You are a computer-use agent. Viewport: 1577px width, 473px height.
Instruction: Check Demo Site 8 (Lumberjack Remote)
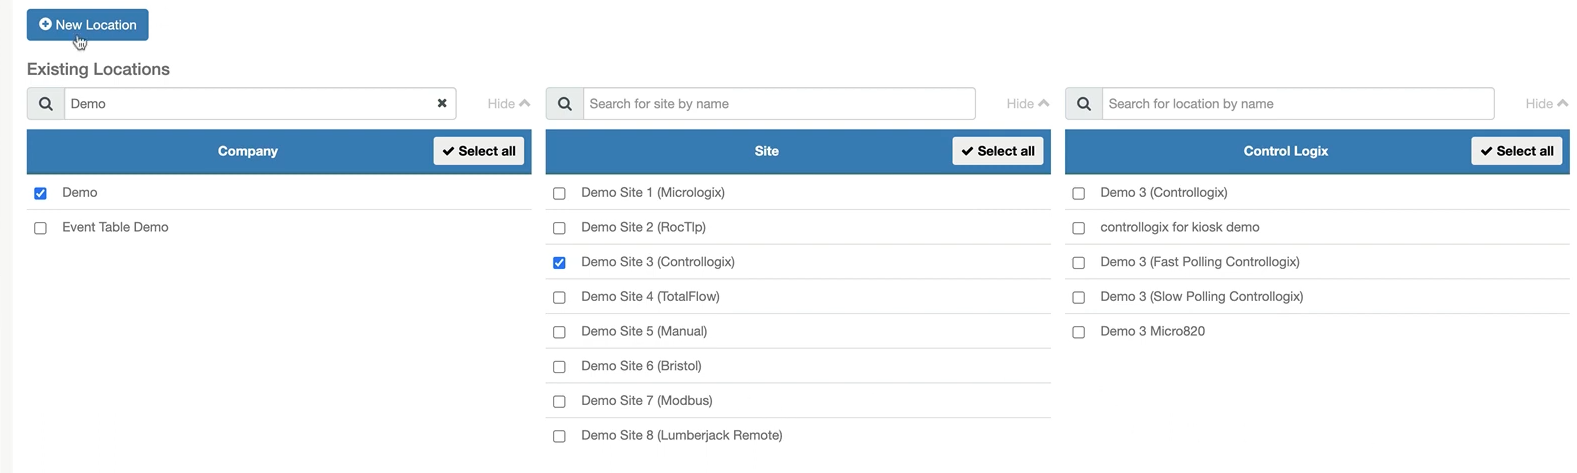560,436
